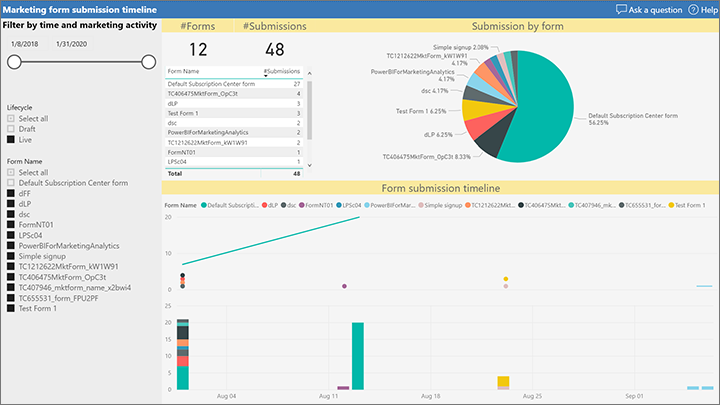Click the dLP red legend marker
Viewport: 720px width, 405px height.
(264, 205)
